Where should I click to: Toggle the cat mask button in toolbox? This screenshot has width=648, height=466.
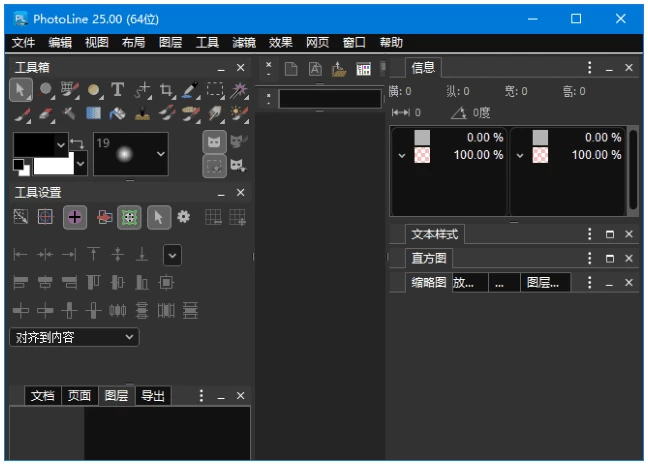click(215, 142)
